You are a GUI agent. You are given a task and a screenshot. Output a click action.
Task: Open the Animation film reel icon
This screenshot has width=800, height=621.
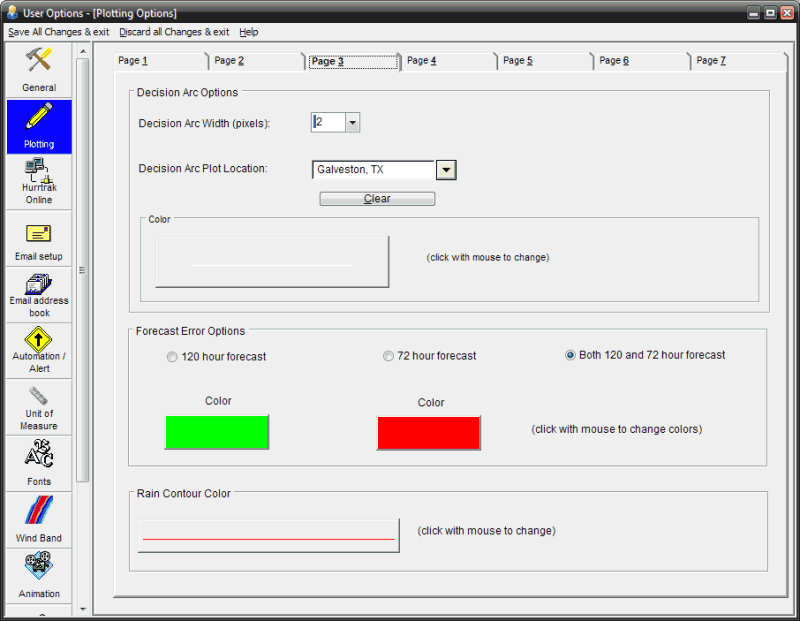tap(39, 567)
